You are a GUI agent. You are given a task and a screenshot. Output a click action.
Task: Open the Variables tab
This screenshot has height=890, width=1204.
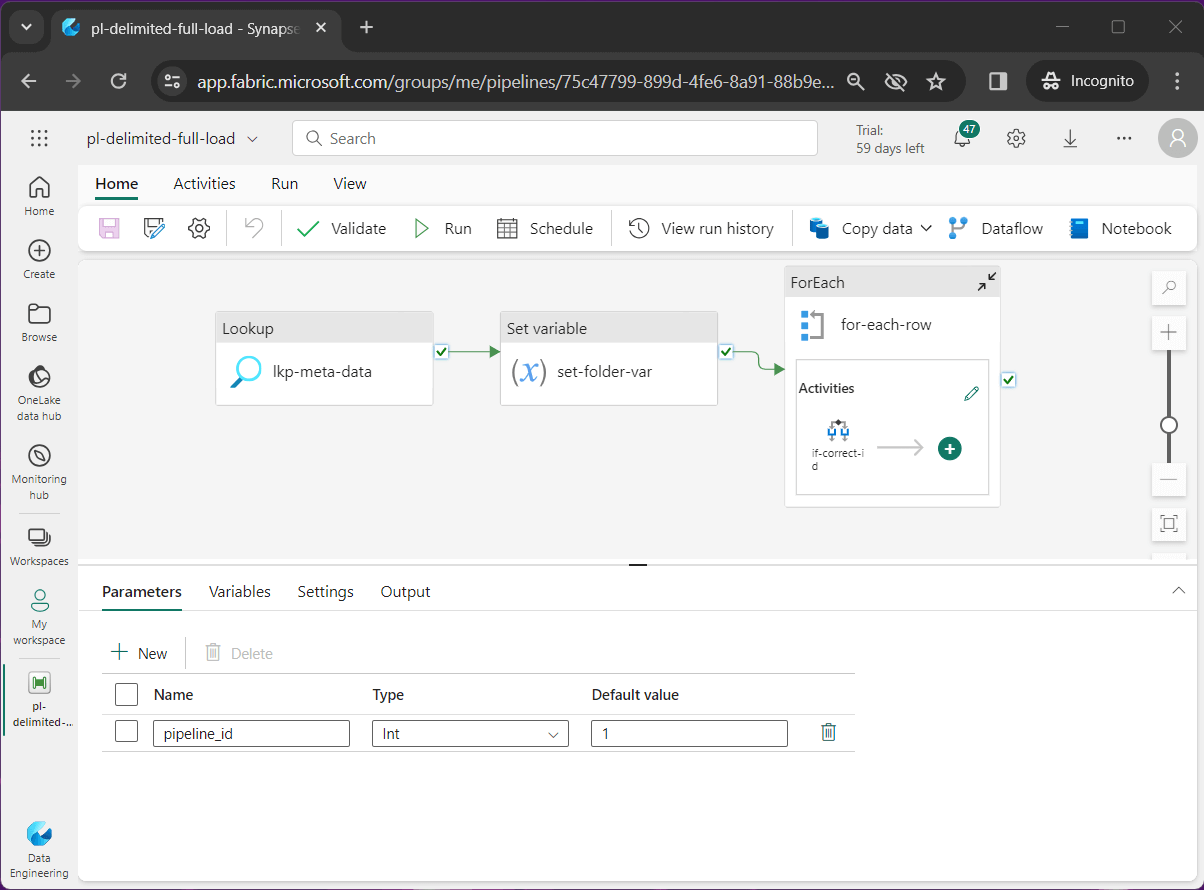[x=239, y=592]
